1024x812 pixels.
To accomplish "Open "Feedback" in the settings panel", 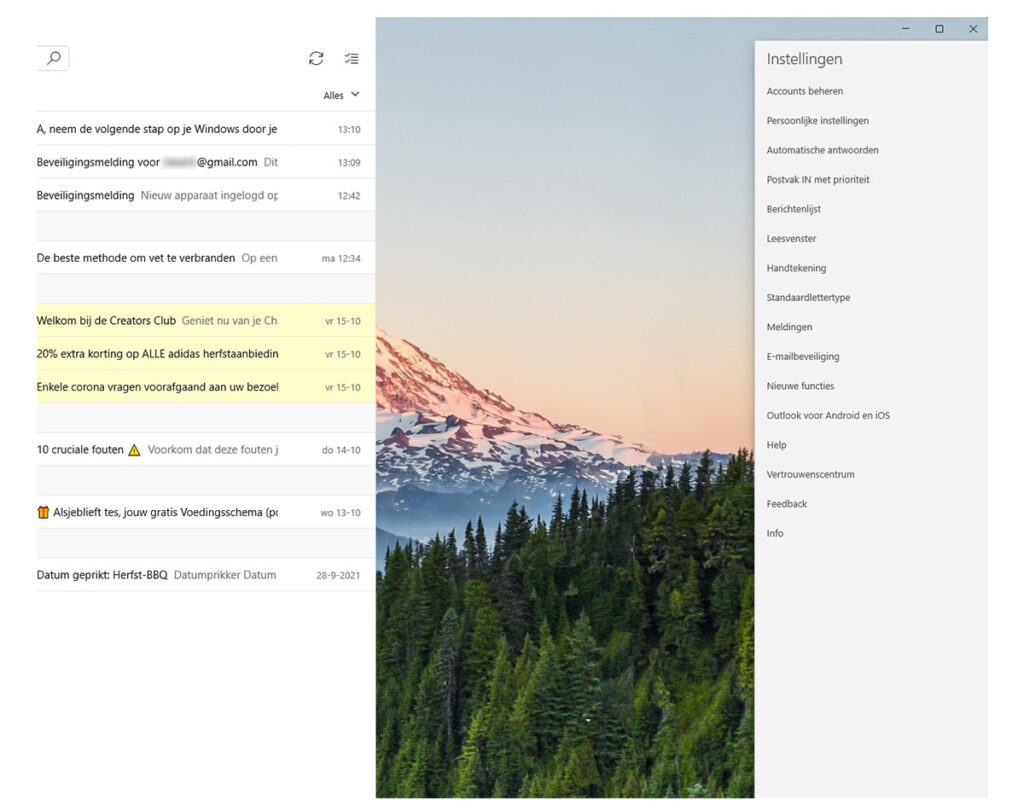I will [787, 504].
